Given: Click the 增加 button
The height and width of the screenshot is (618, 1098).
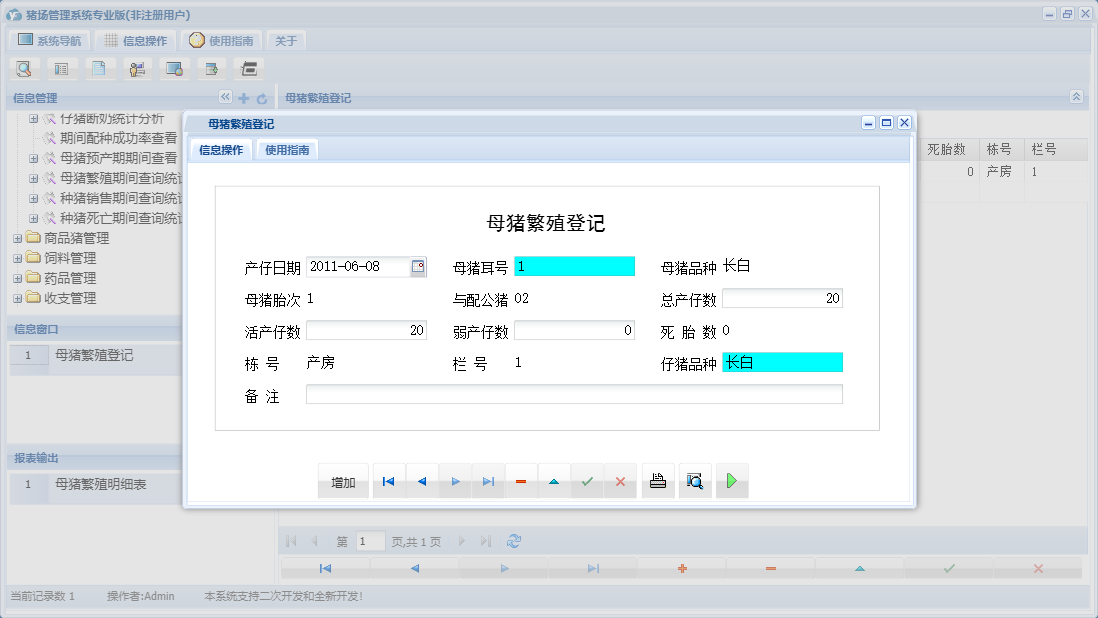Looking at the screenshot, I should pos(343,481).
